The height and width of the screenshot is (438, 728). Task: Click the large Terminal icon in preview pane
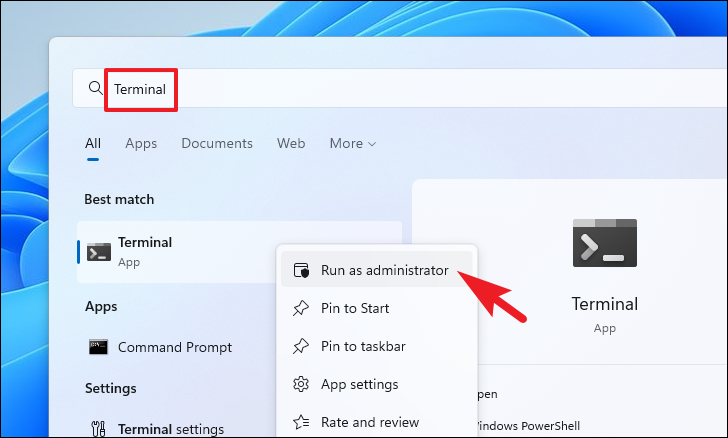604,243
